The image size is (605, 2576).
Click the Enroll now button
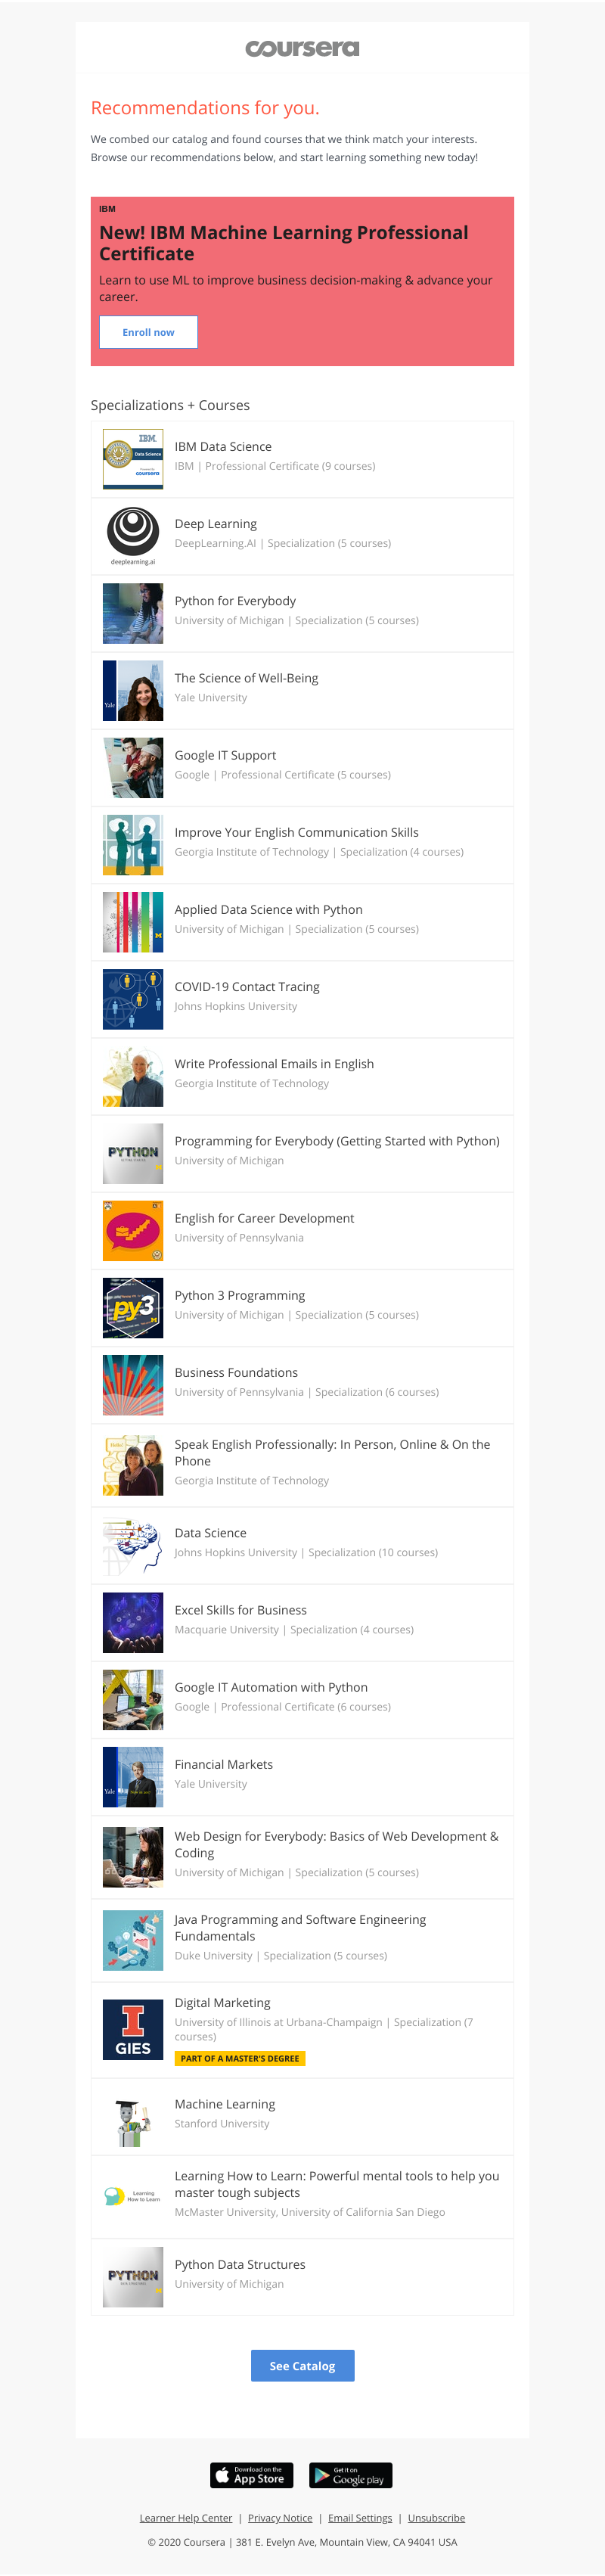(x=148, y=332)
